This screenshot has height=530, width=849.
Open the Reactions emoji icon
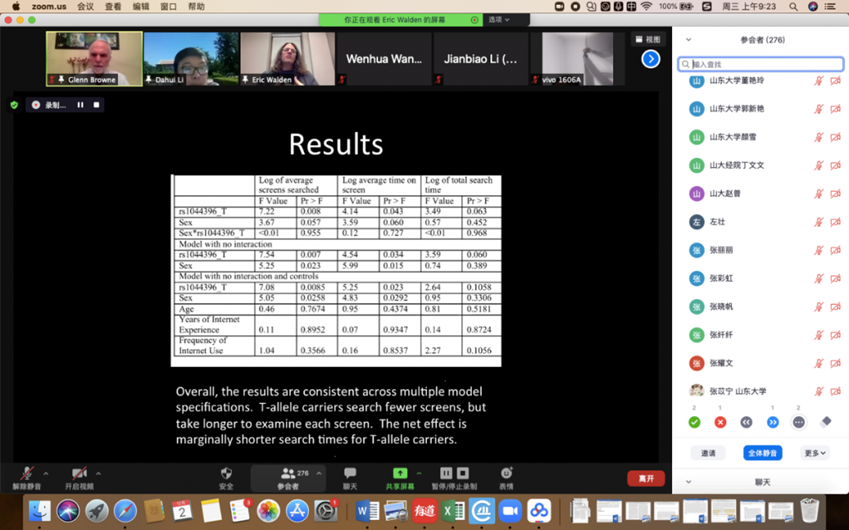coord(506,474)
